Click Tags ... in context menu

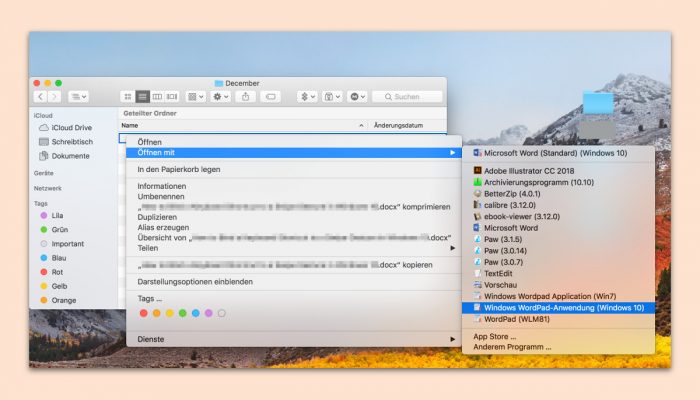click(294, 299)
